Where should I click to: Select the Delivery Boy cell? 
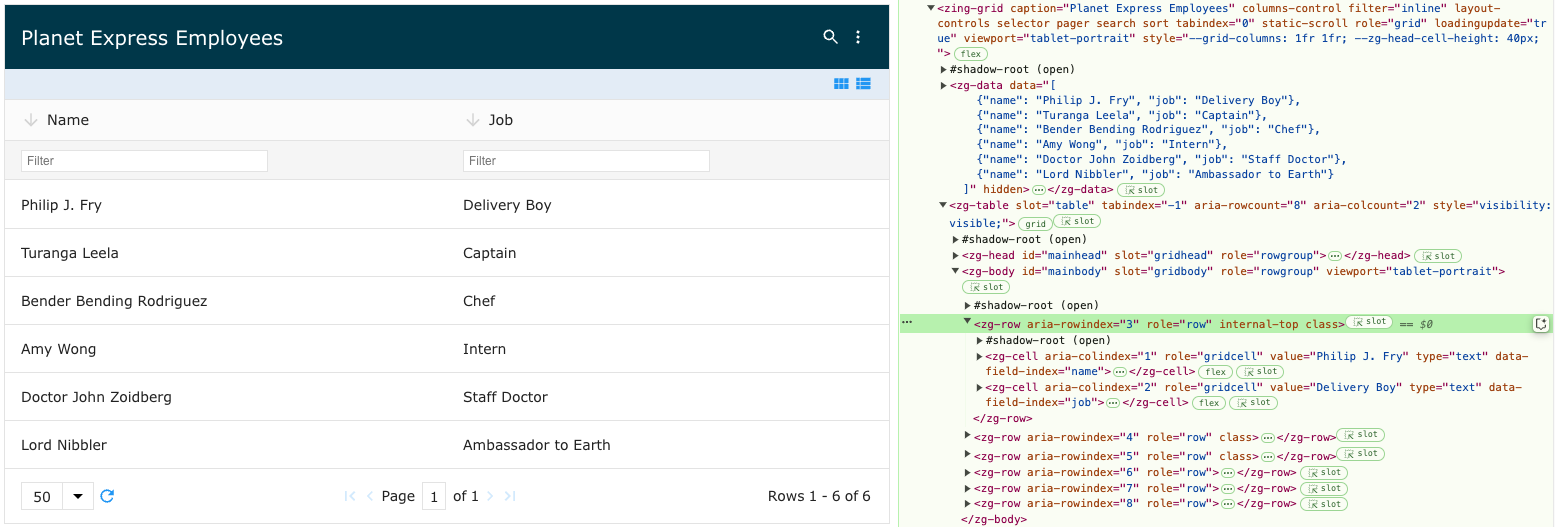(x=668, y=205)
